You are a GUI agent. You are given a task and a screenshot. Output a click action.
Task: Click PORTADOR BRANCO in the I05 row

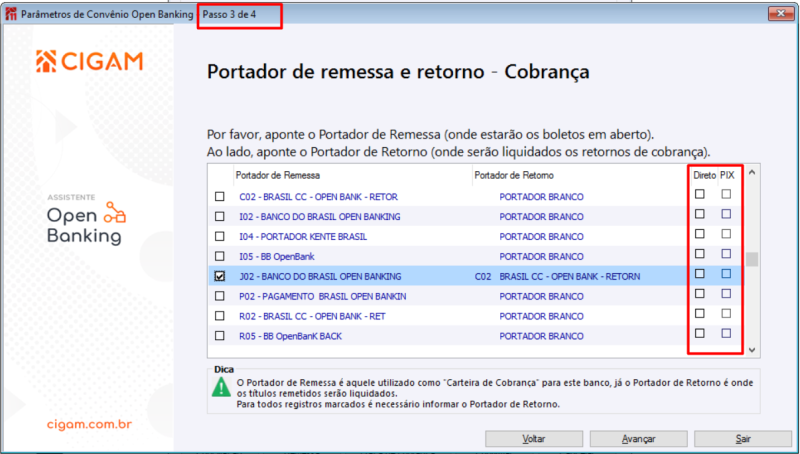(541, 257)
